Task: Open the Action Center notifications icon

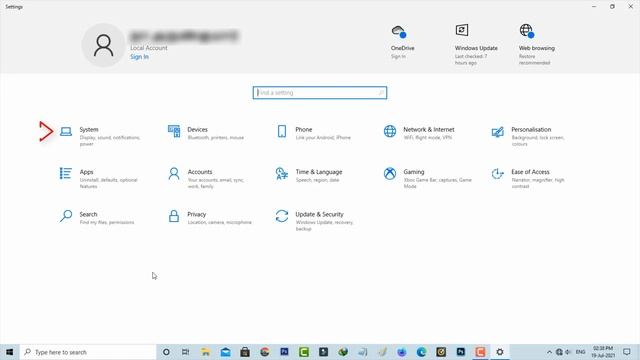Action: pos(627,352)
